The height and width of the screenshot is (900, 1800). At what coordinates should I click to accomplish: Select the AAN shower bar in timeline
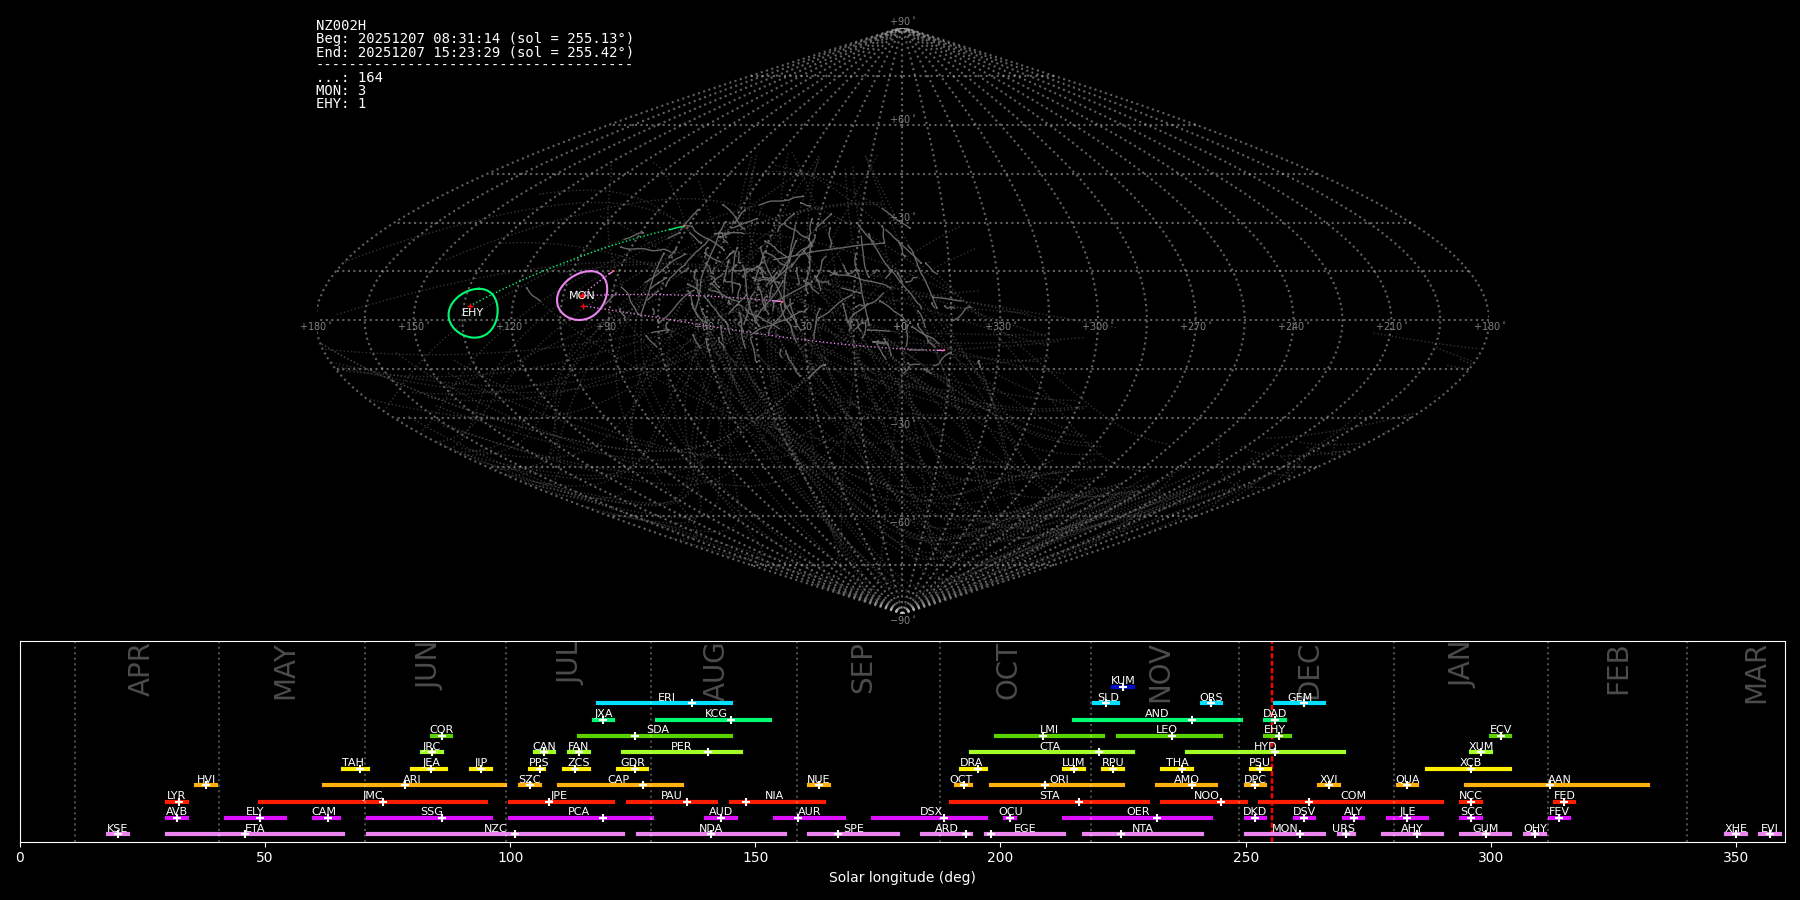[x=1557, y=785]
